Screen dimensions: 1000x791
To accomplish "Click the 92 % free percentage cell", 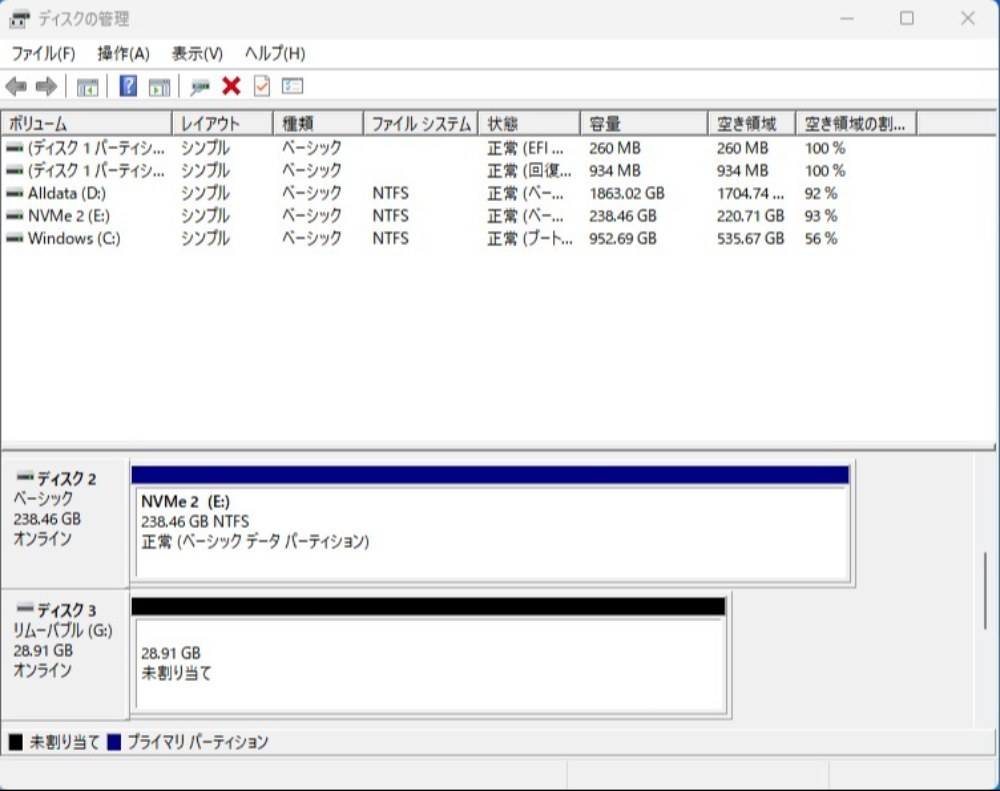I will (821, 193).
